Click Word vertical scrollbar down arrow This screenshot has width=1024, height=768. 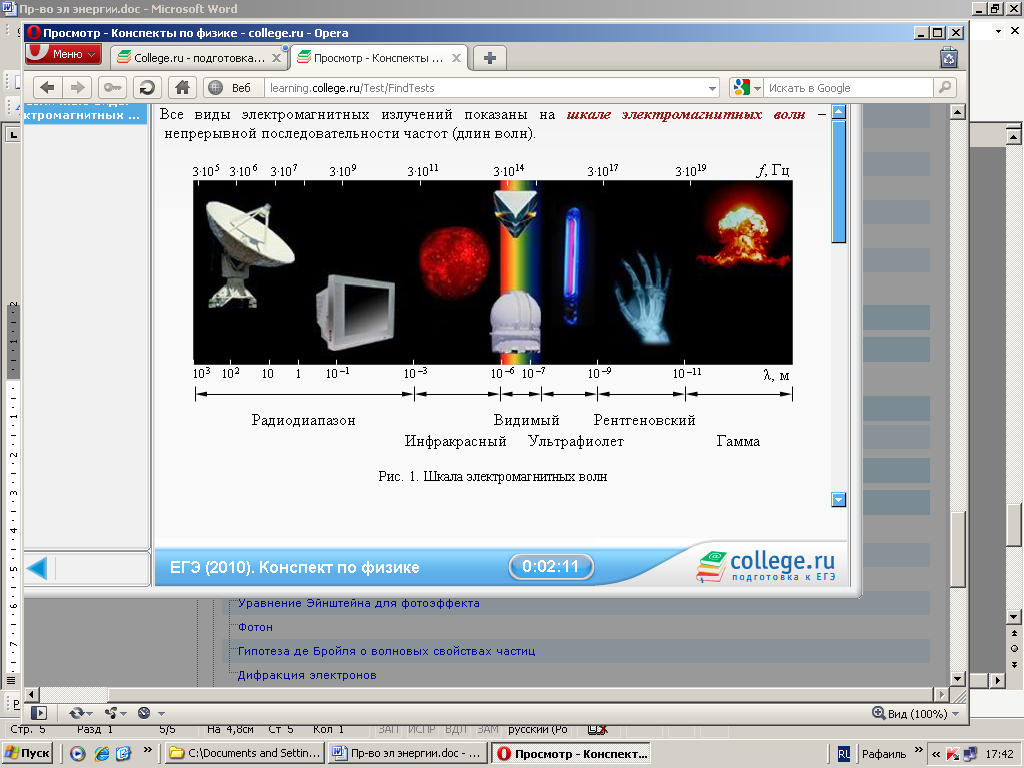coord(1014,616)
